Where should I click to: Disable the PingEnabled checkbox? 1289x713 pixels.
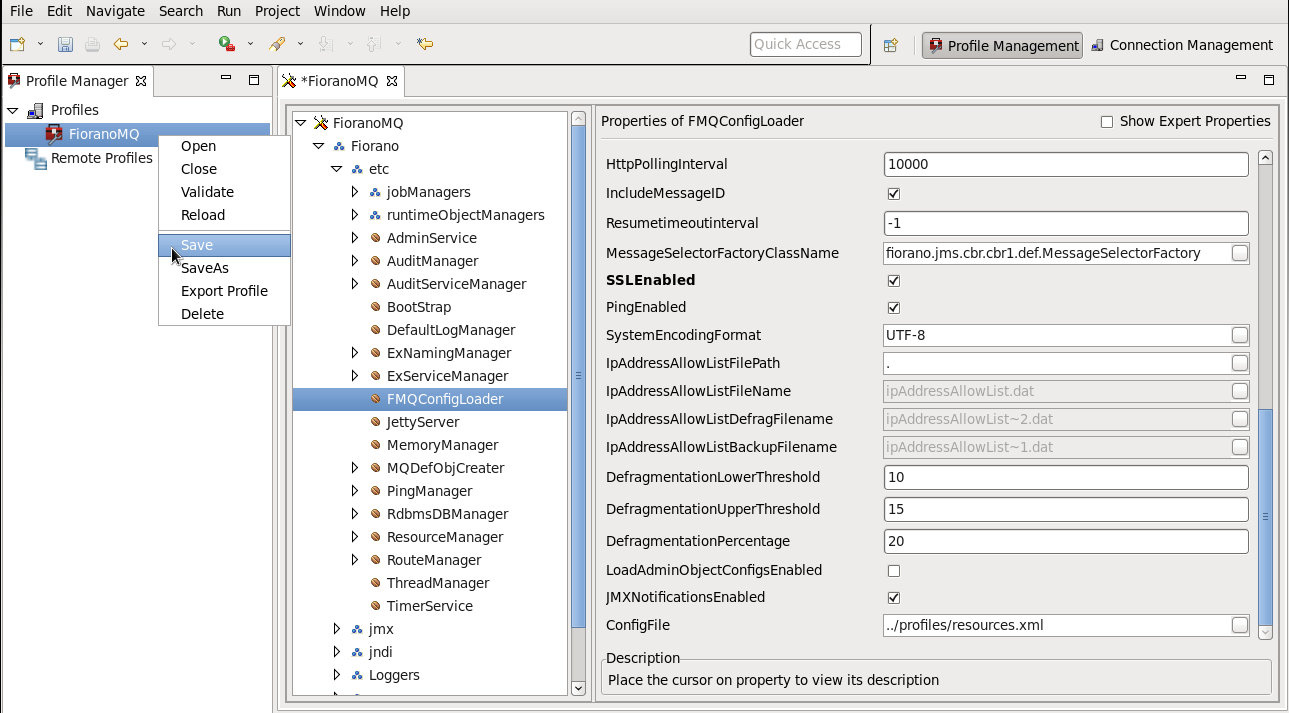(x=894, y=308)
